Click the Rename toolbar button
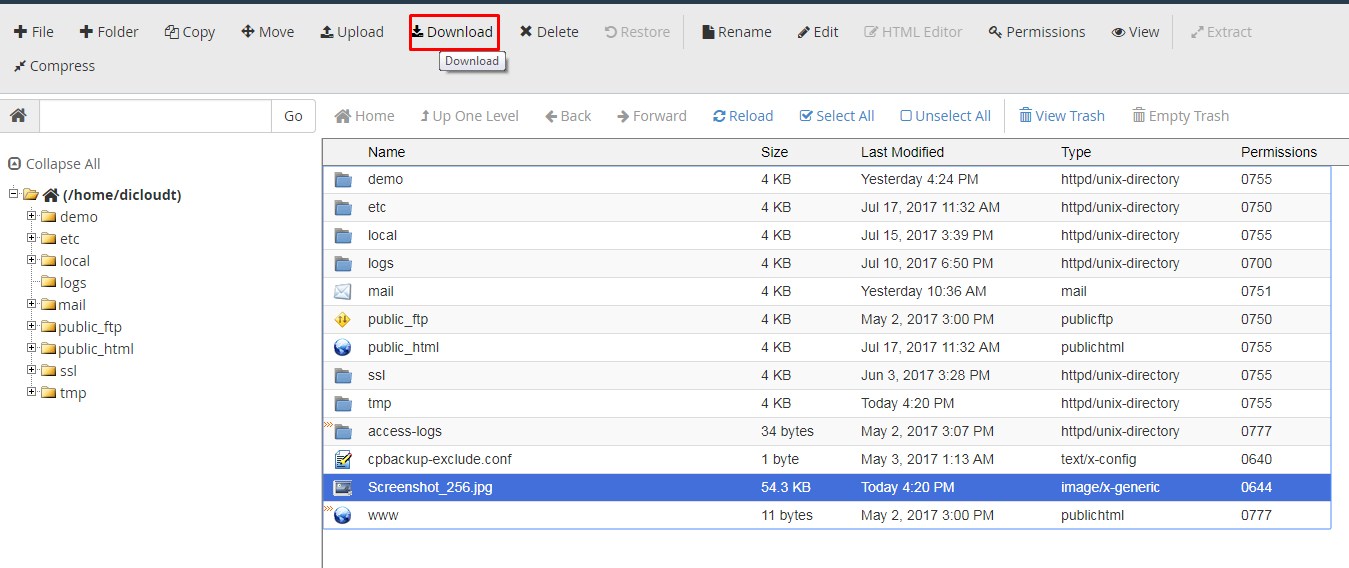Image resolution: width=1349 pixels, height=568 pixels. coord(737,32)
